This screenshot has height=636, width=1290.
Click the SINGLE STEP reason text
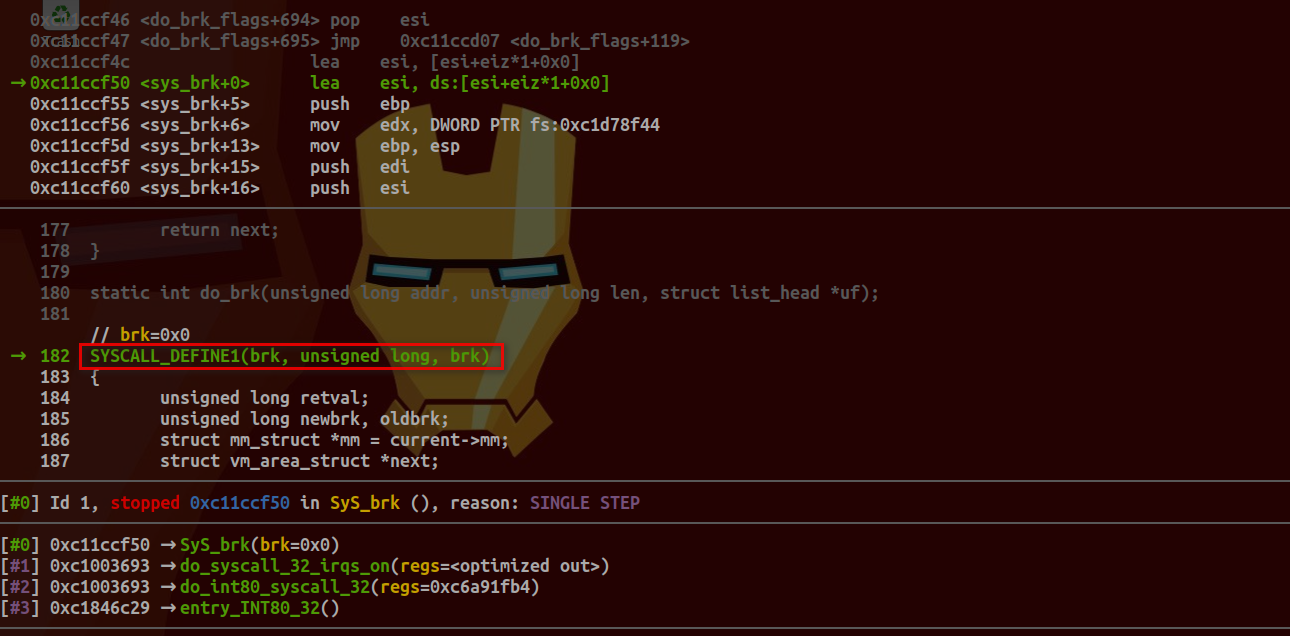(584, 503)
